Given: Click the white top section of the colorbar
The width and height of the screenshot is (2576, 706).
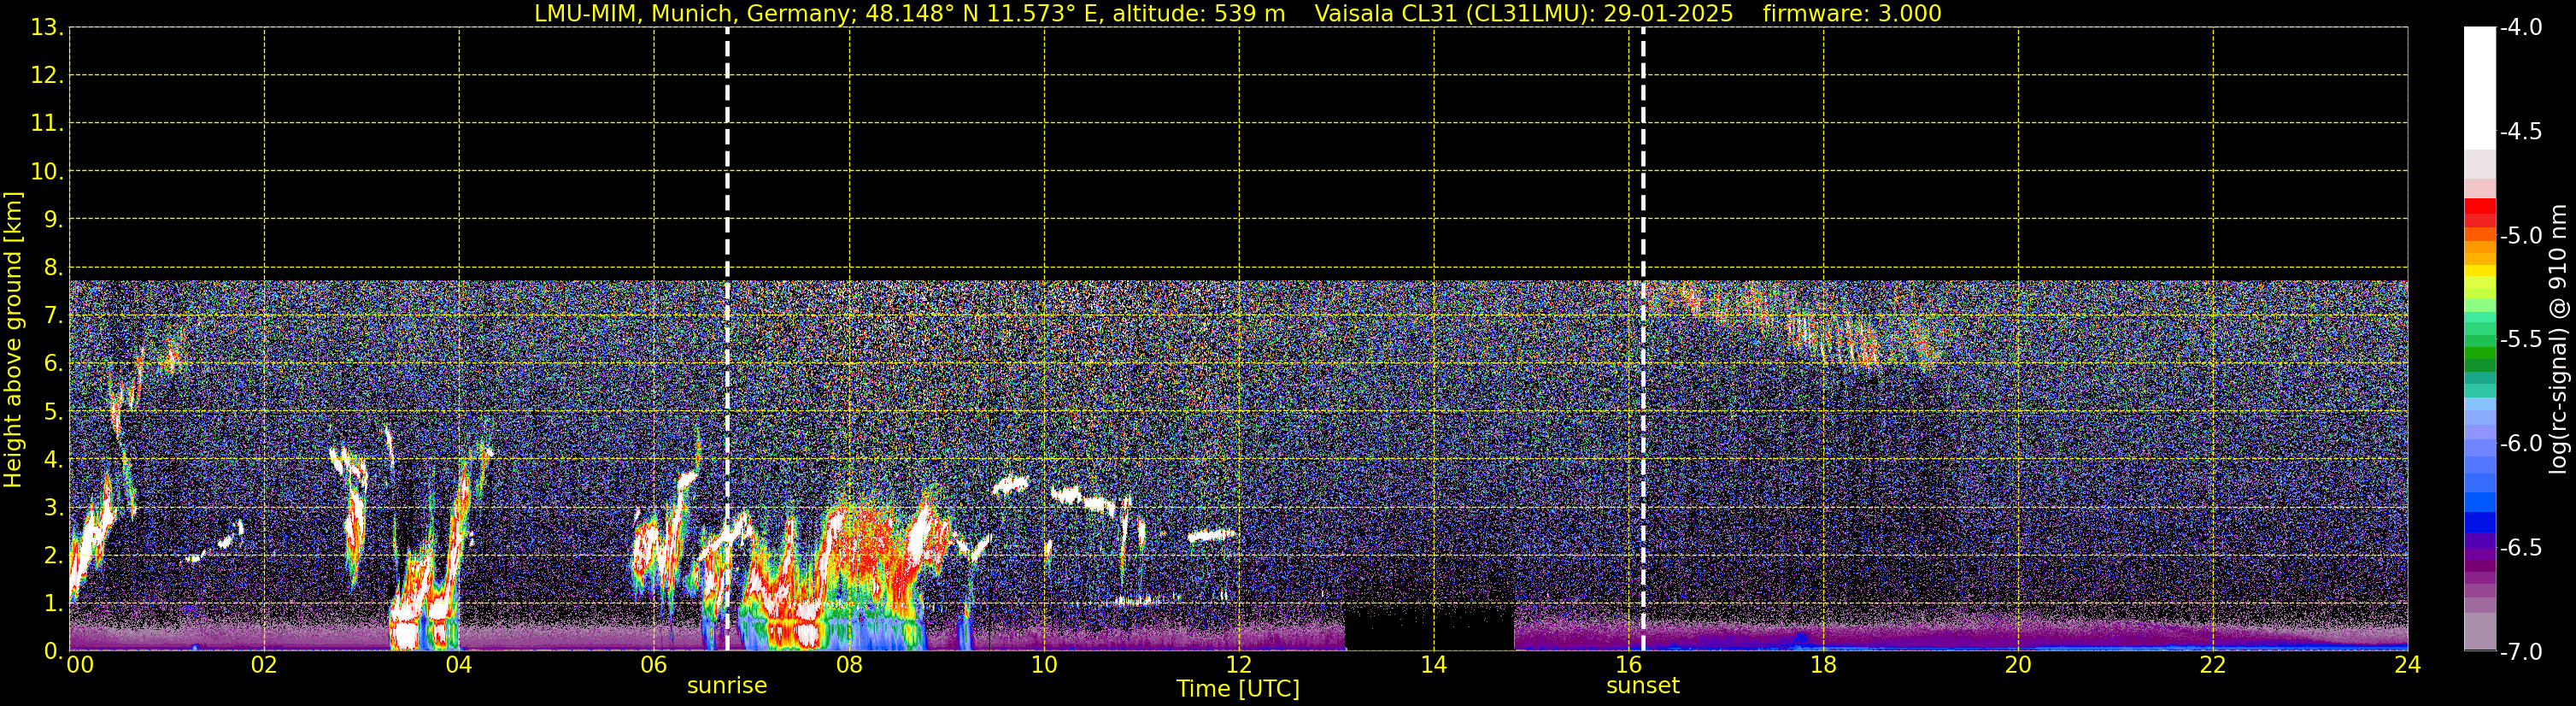Looking at the screenshot, I should pos(2480,88).
